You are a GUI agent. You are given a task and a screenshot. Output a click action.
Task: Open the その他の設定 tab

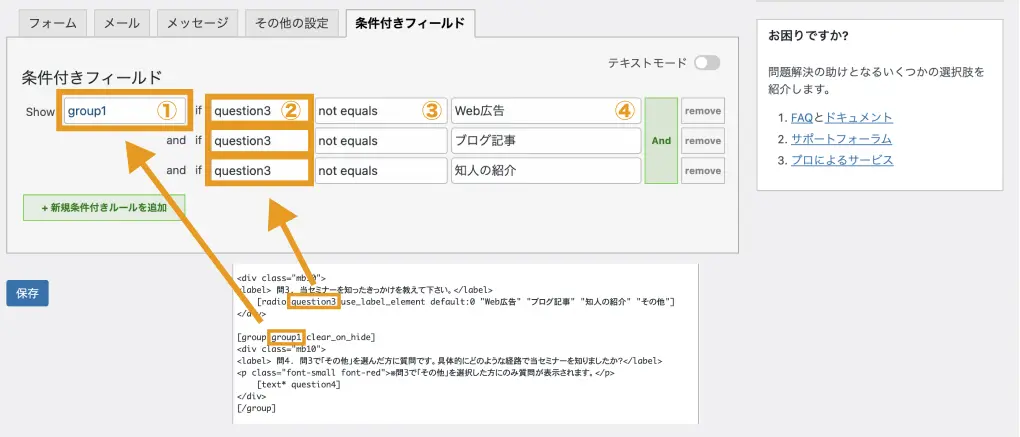290,23
